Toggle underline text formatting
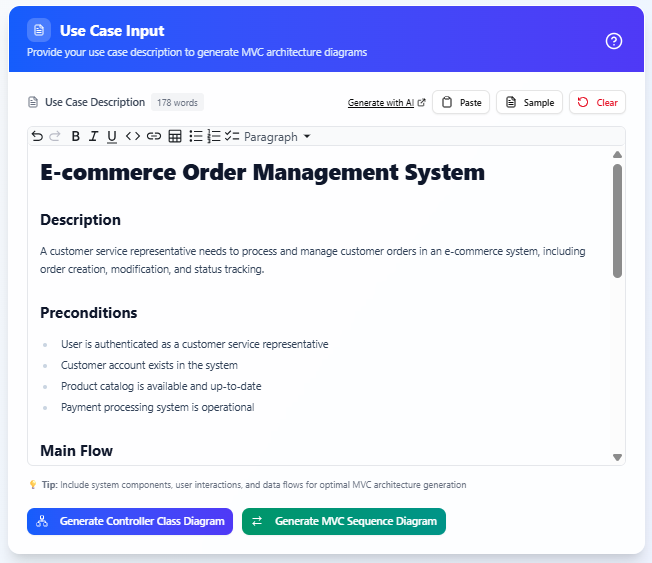 112,136
